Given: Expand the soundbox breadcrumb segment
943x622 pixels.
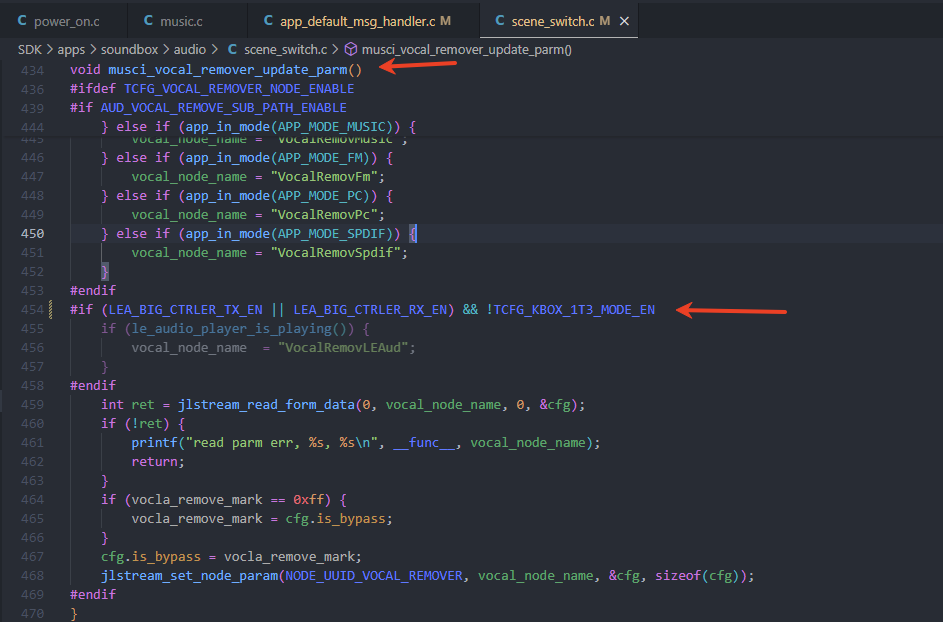Looking at the screenshot, I should [129, 49].
